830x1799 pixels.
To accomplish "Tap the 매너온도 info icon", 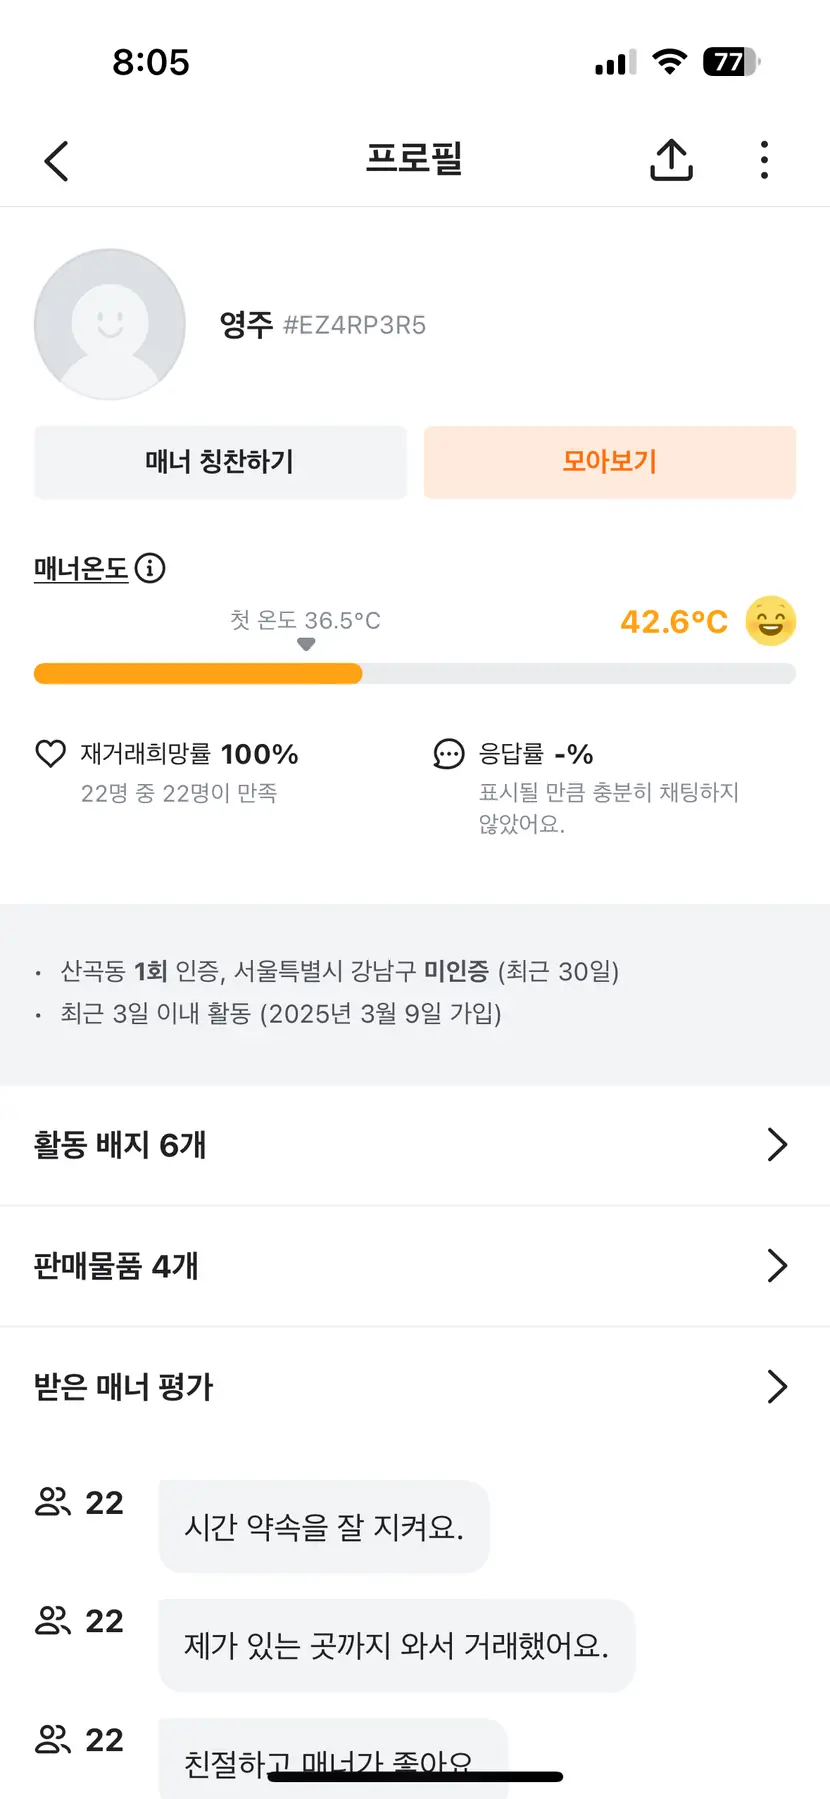I will (150, 569).
